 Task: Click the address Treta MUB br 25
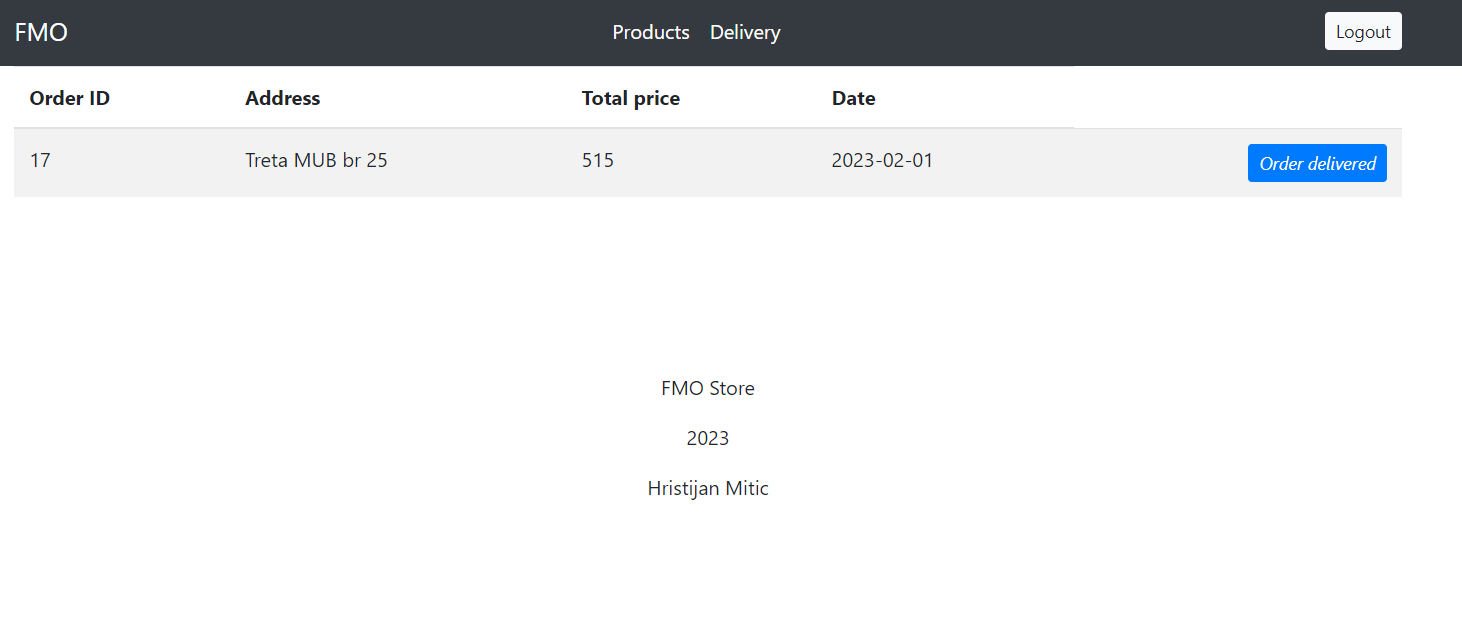pos(316,160)
